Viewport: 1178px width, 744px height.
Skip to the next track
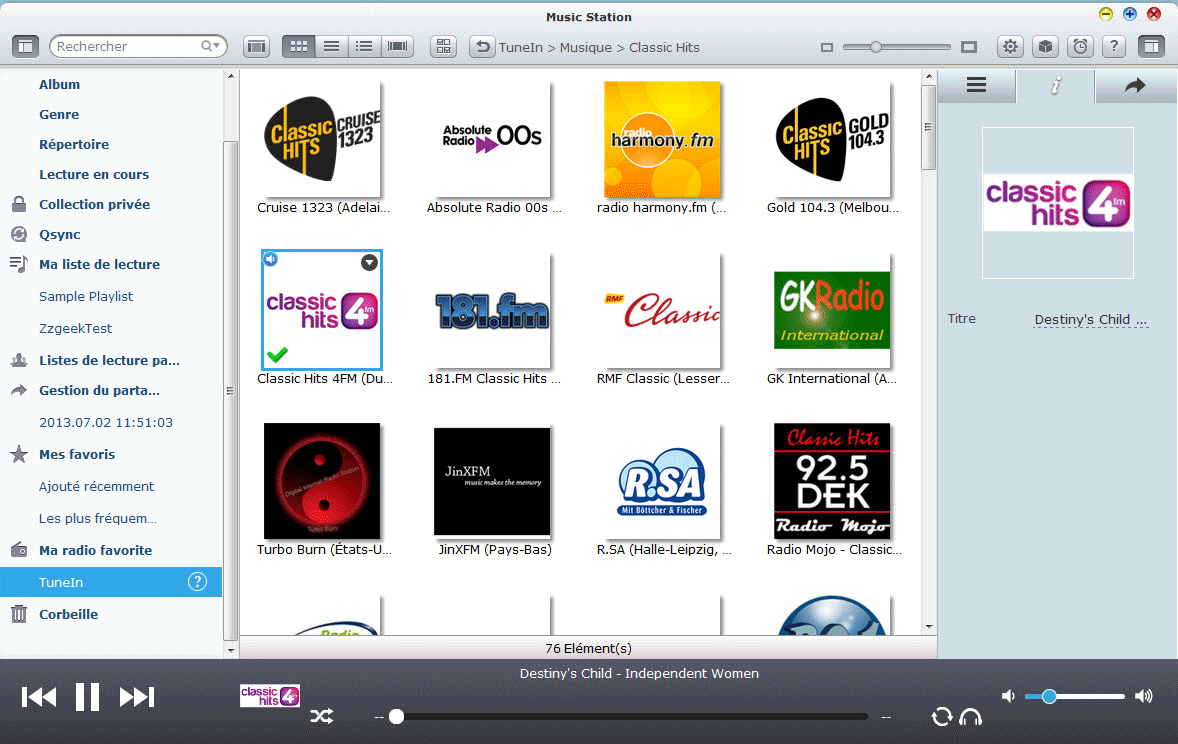click(137, 697)
